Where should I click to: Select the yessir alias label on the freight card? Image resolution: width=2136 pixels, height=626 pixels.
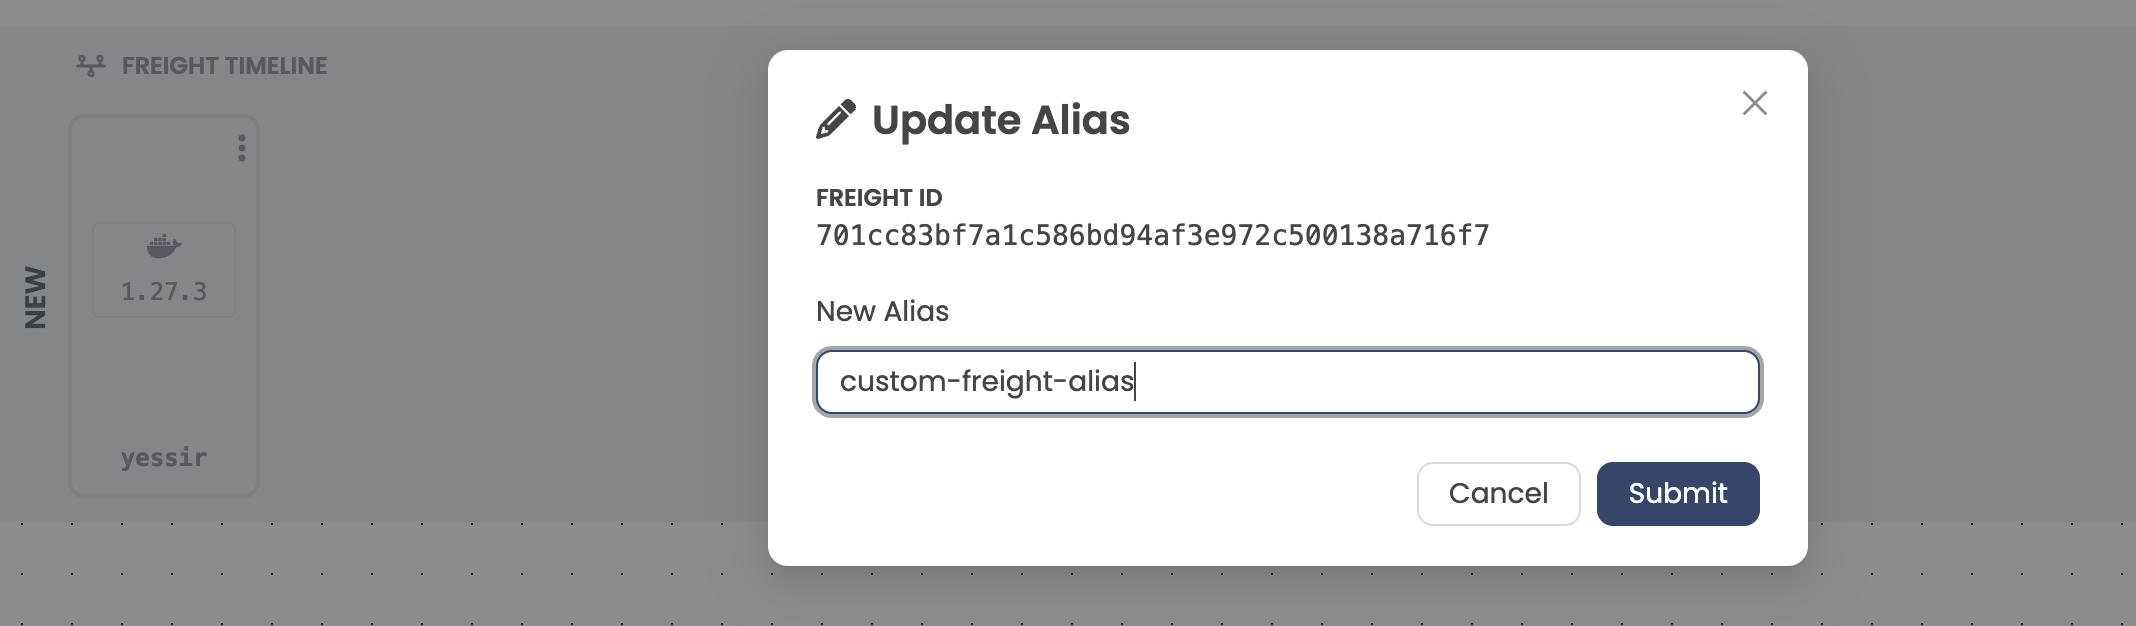[164, 457]
